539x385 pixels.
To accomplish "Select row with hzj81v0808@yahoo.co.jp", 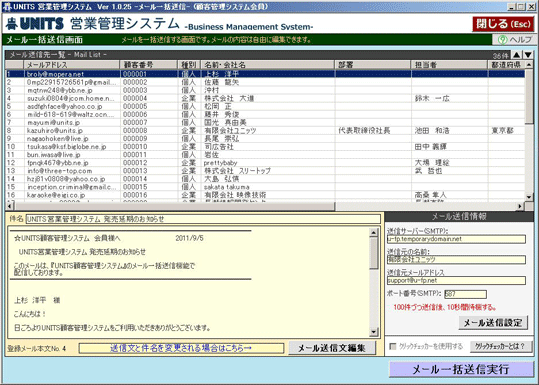I will 265,179.
